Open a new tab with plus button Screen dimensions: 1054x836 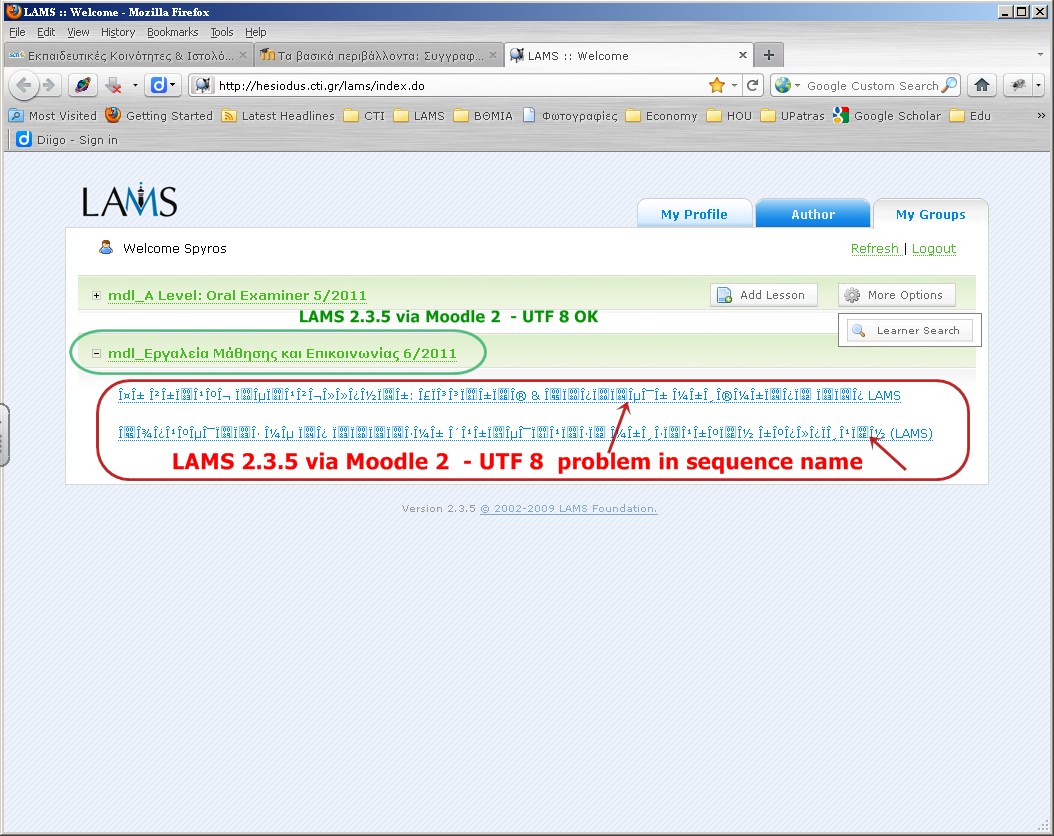coord(768,56)
